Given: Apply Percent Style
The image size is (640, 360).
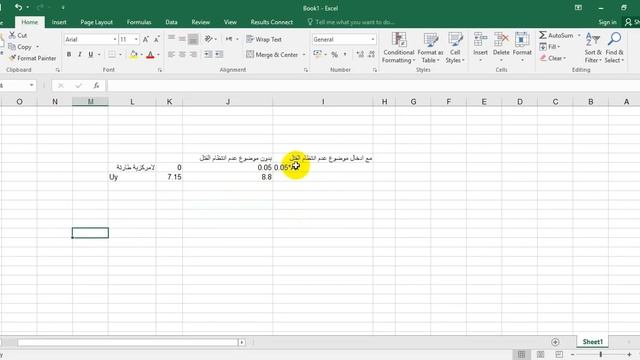Looking at the screenshot, I should pyautogui.click(x=335, y=54).
